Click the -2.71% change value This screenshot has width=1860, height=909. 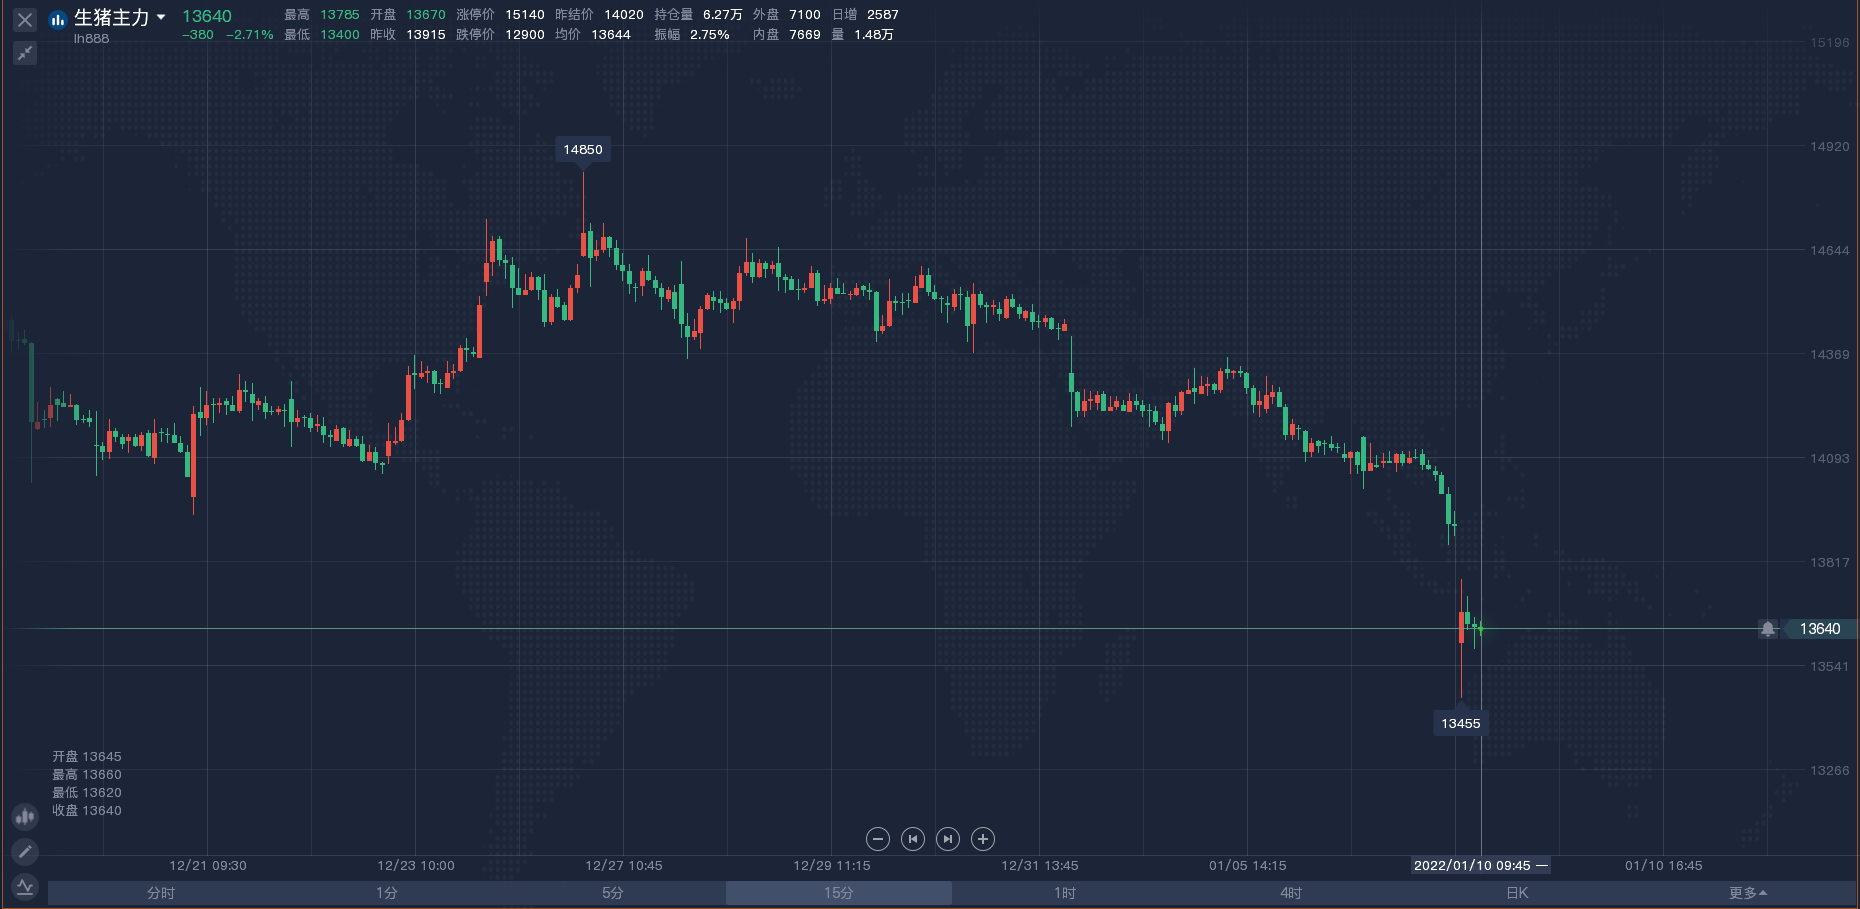point(250,35)
